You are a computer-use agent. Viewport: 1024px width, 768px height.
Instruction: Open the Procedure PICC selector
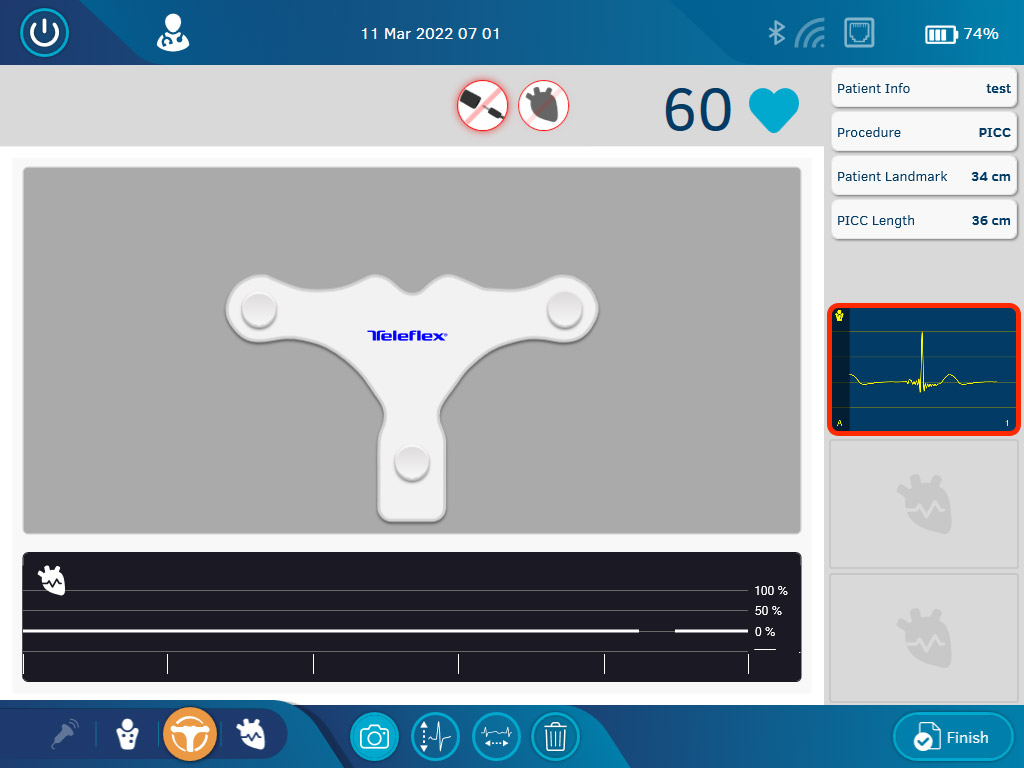coord(924,133)
